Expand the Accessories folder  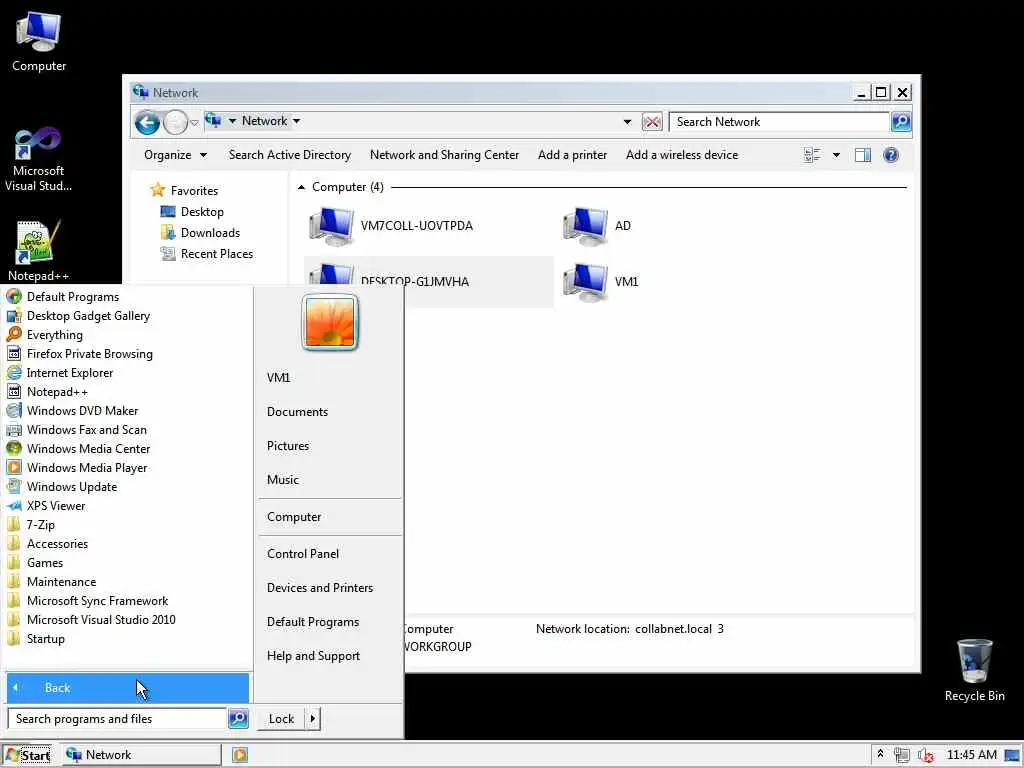coord(57,543)
